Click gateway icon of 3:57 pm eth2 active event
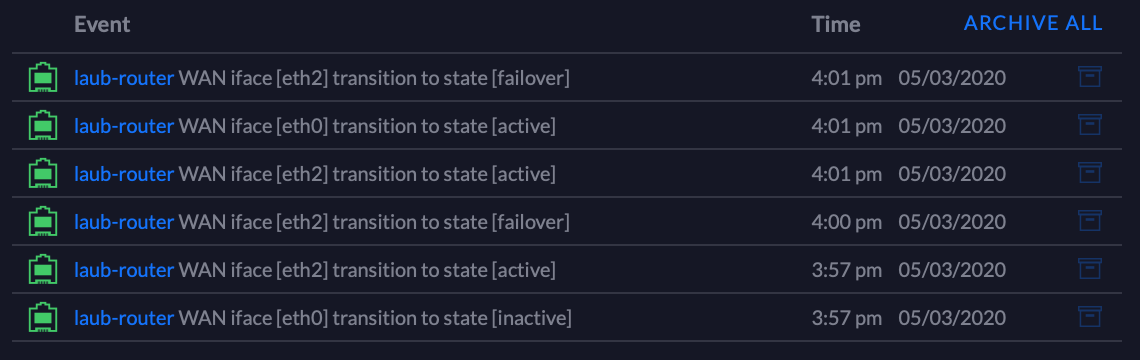Screen dimensions: 1140x360 (x=43, y=270)
